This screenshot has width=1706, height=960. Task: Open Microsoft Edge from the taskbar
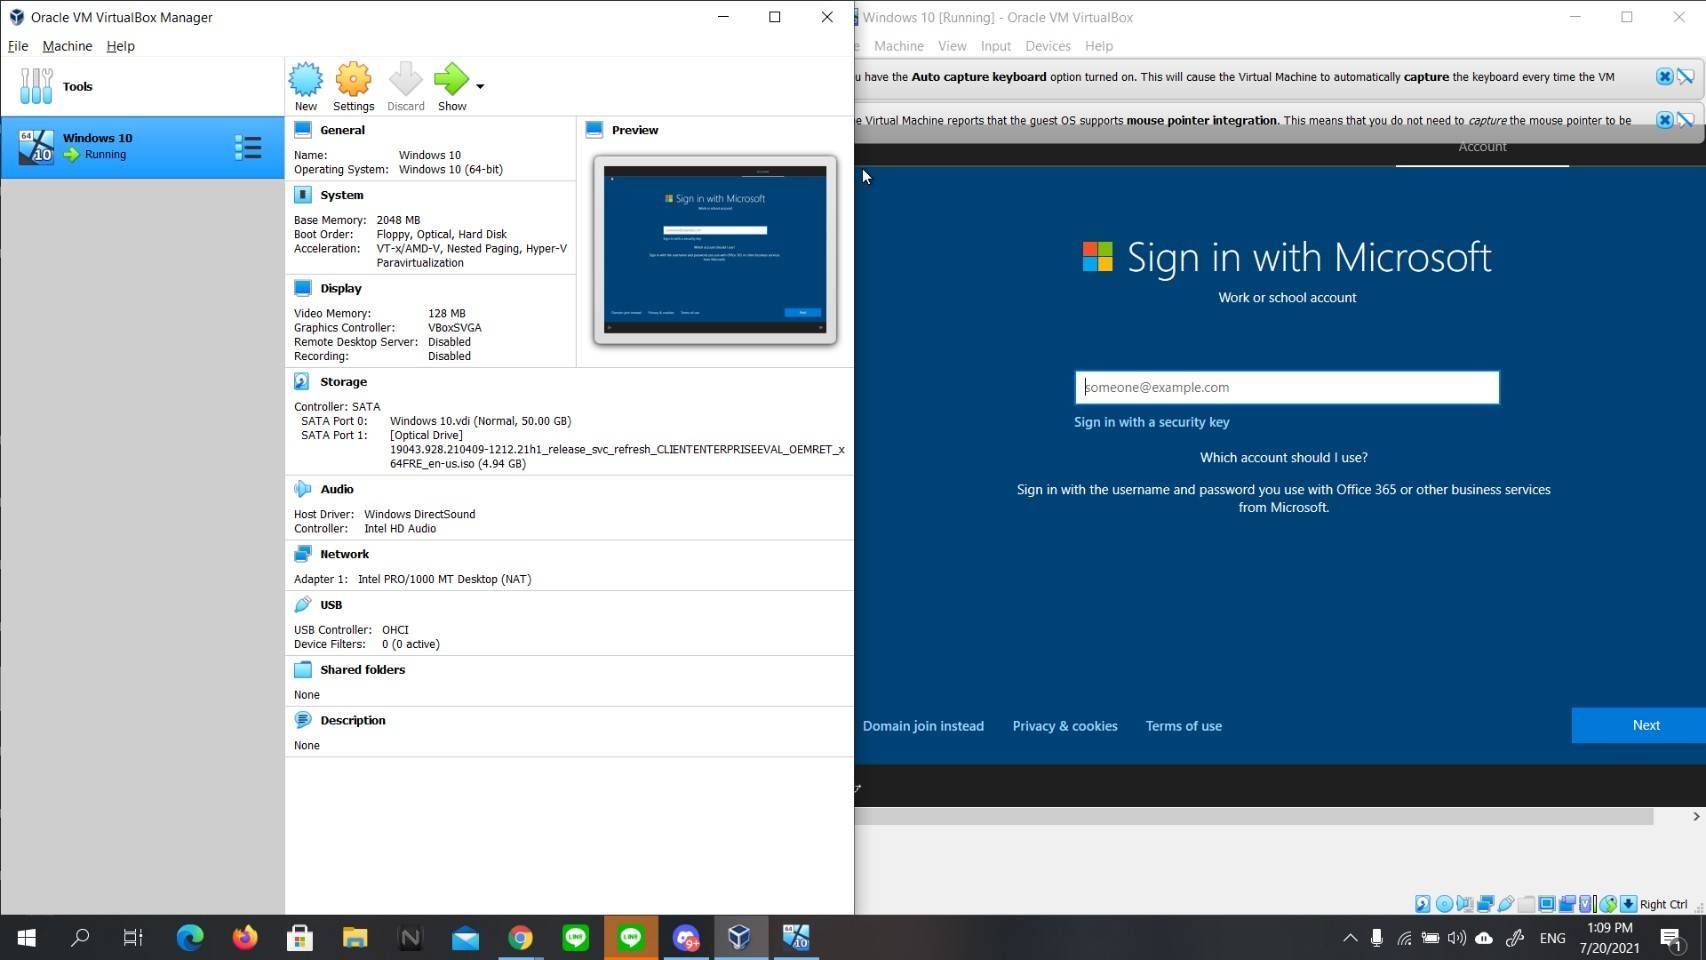pyautogui.click(x=190, y=937)
